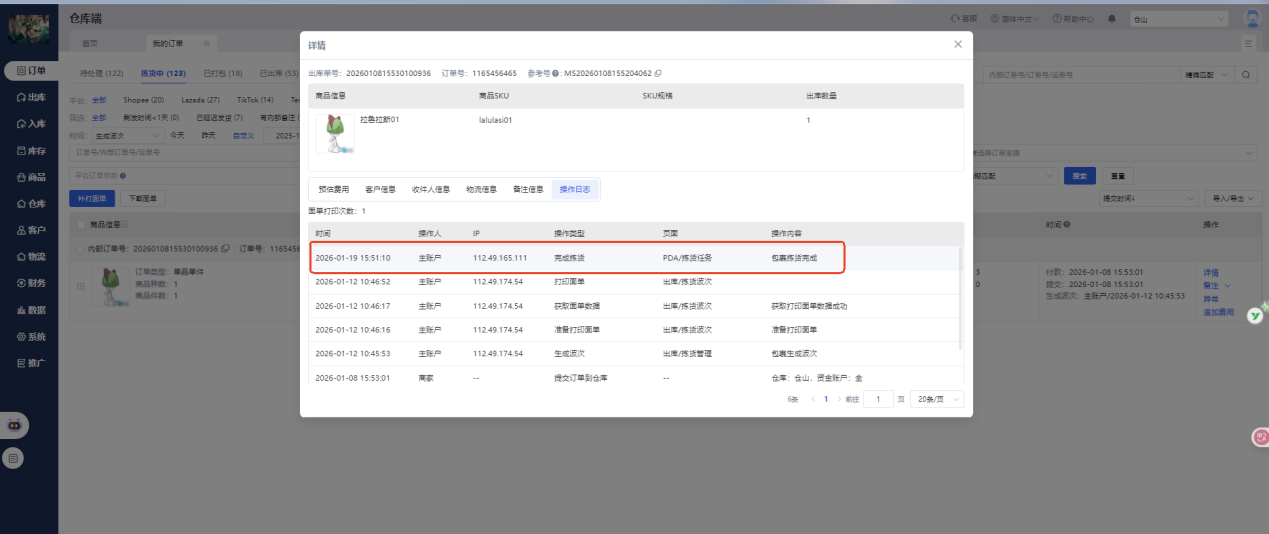Open 客服 customer service
Image resolution: width=1269 pixels, height=534 pixels.
coord(964,19)
